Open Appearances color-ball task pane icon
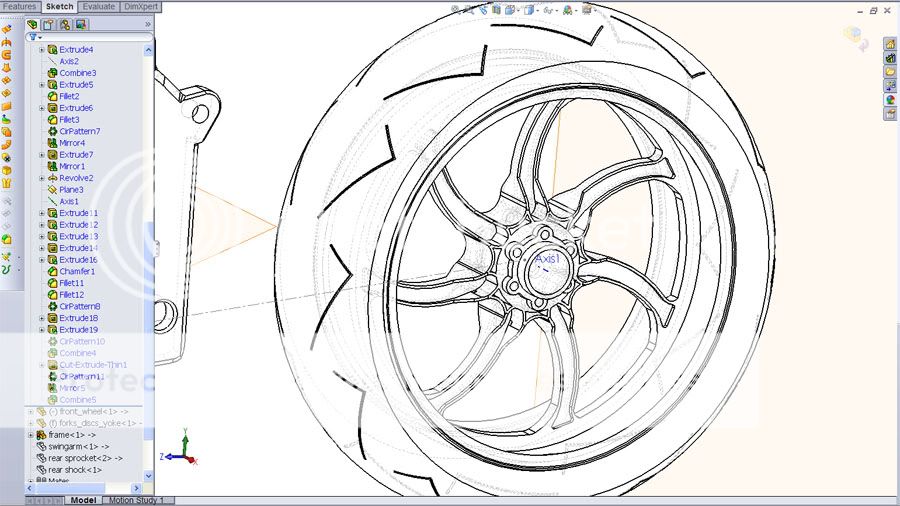The image size is (900, 506). [x=890, y=100]
